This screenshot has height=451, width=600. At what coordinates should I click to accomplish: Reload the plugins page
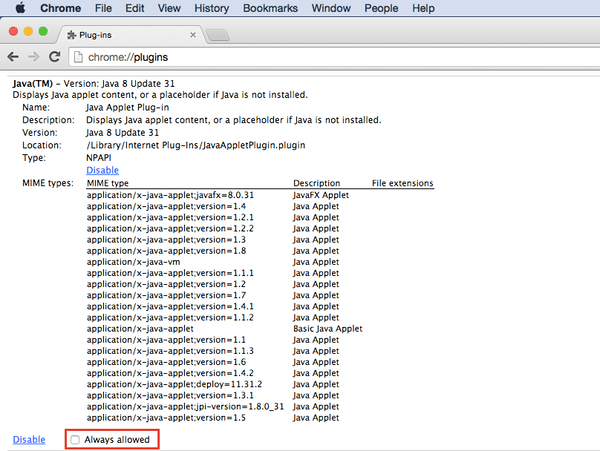[55, 57]
